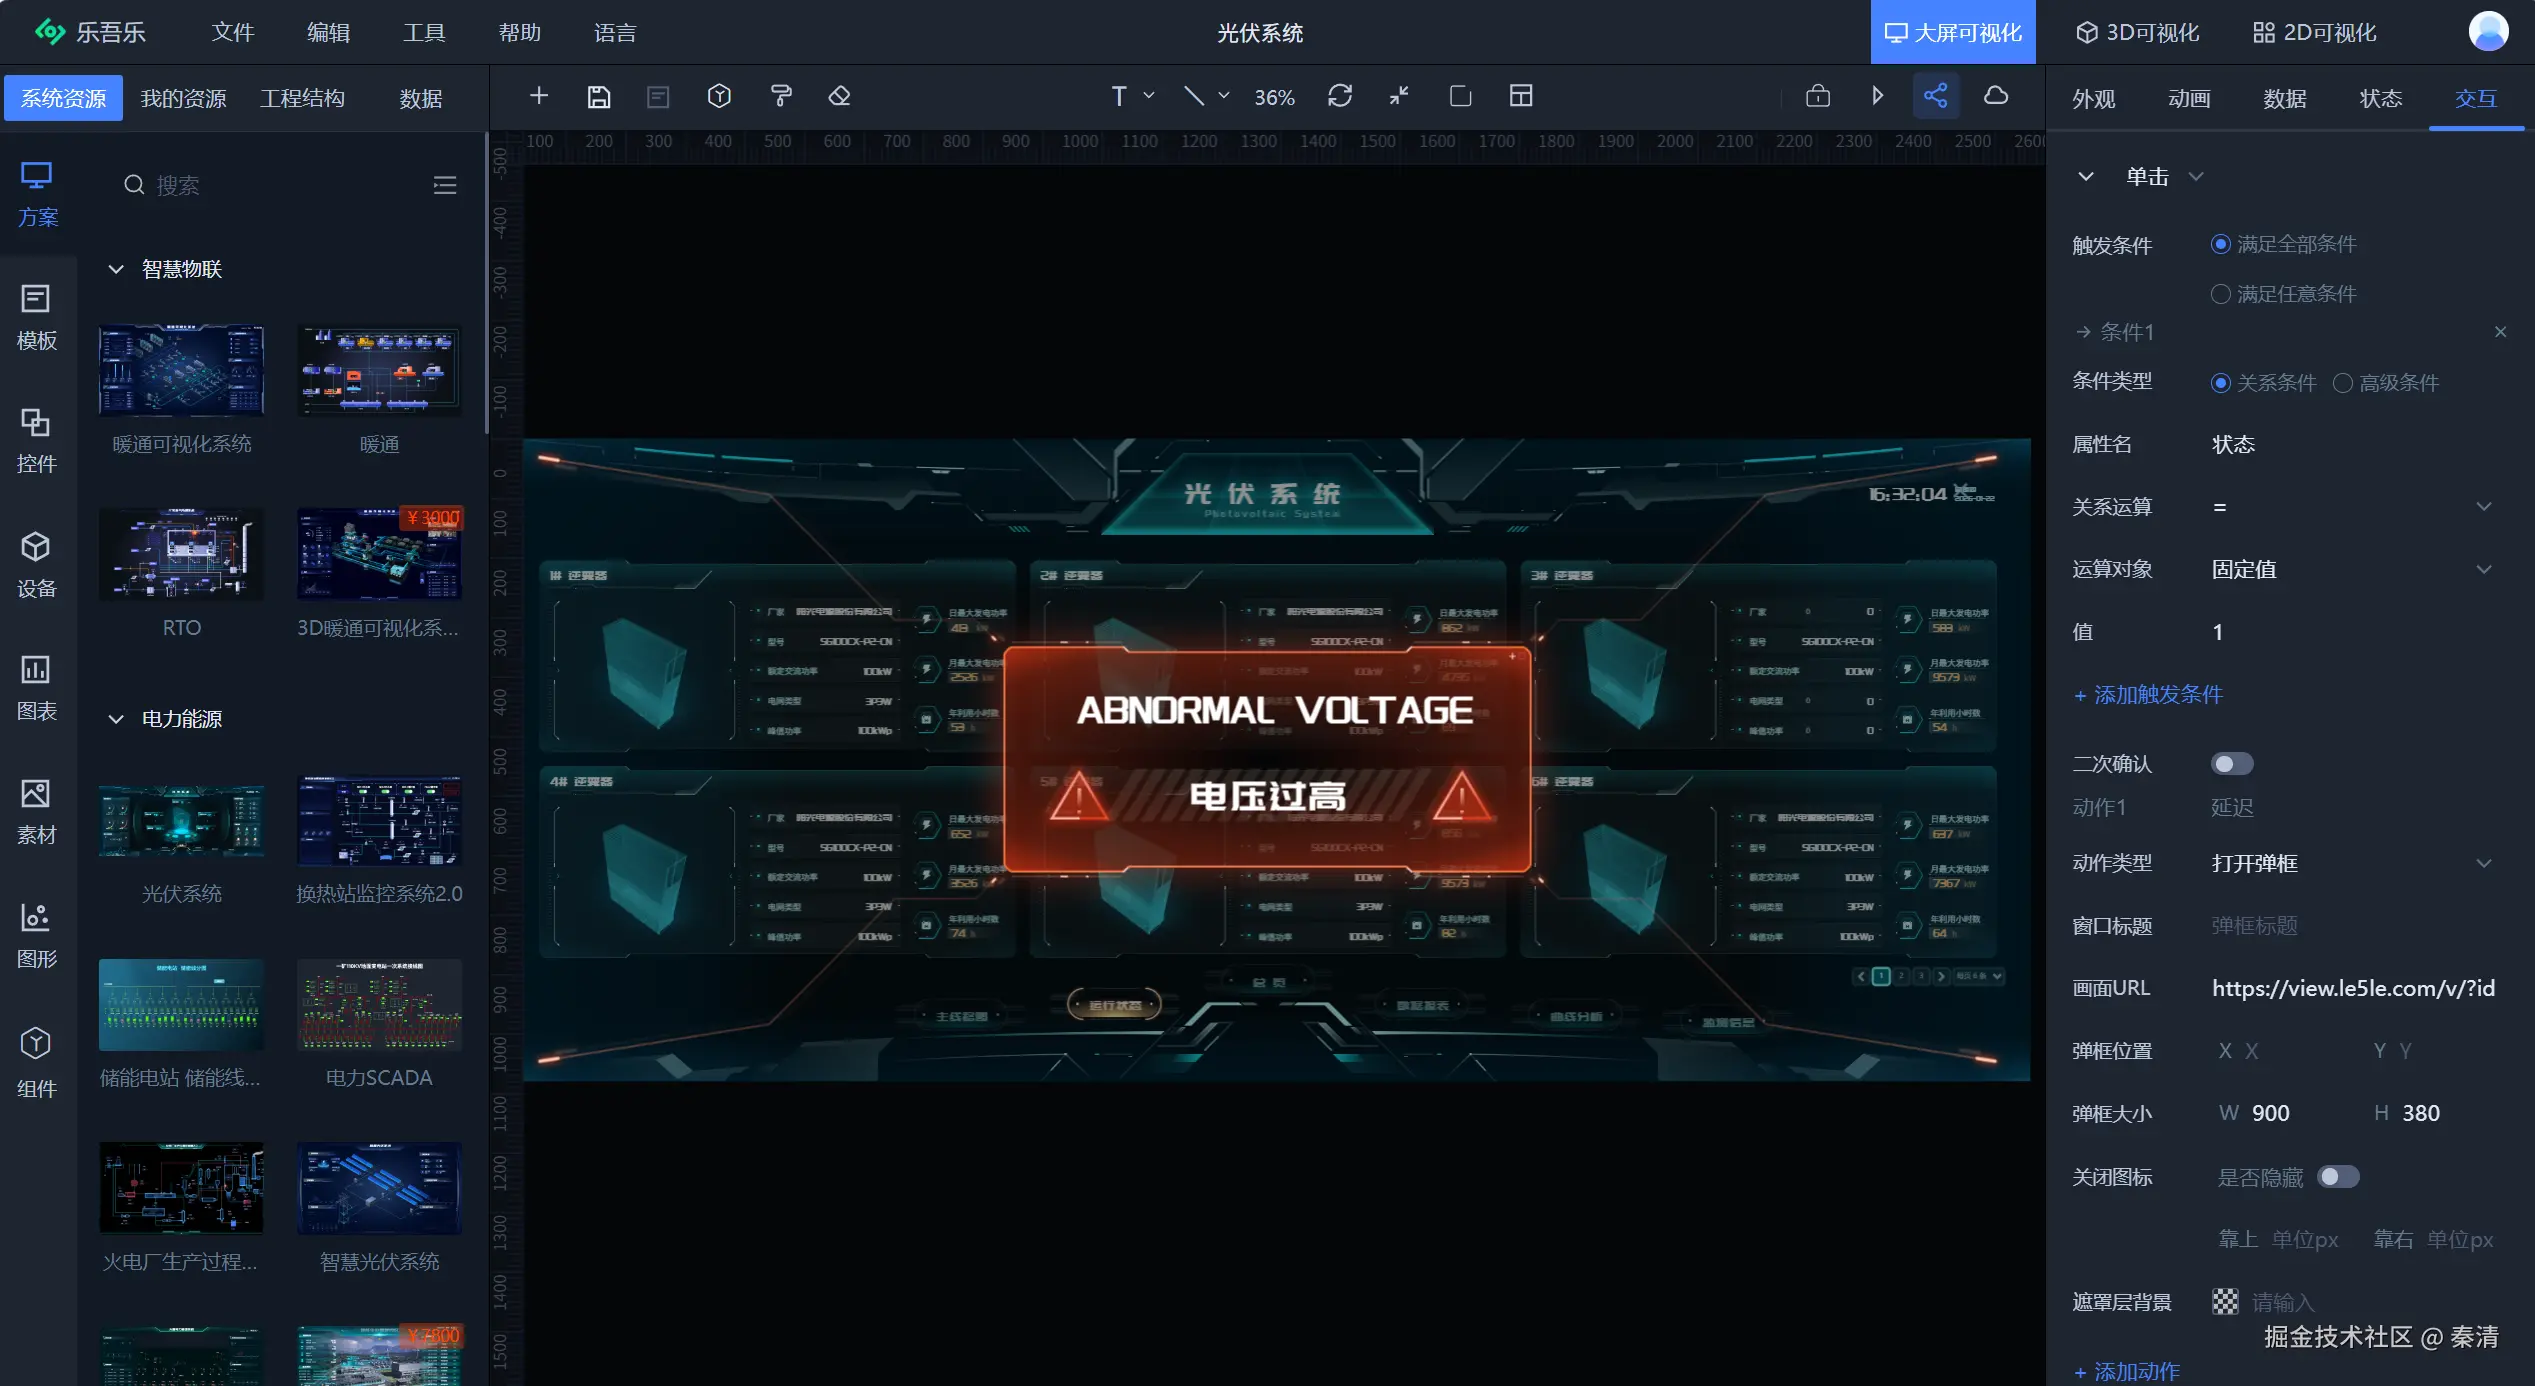The height and width of the screenshot is (1386, 2535).
Task: Open the 设备 devices sidebar panel
Action: tap(37, 564)
